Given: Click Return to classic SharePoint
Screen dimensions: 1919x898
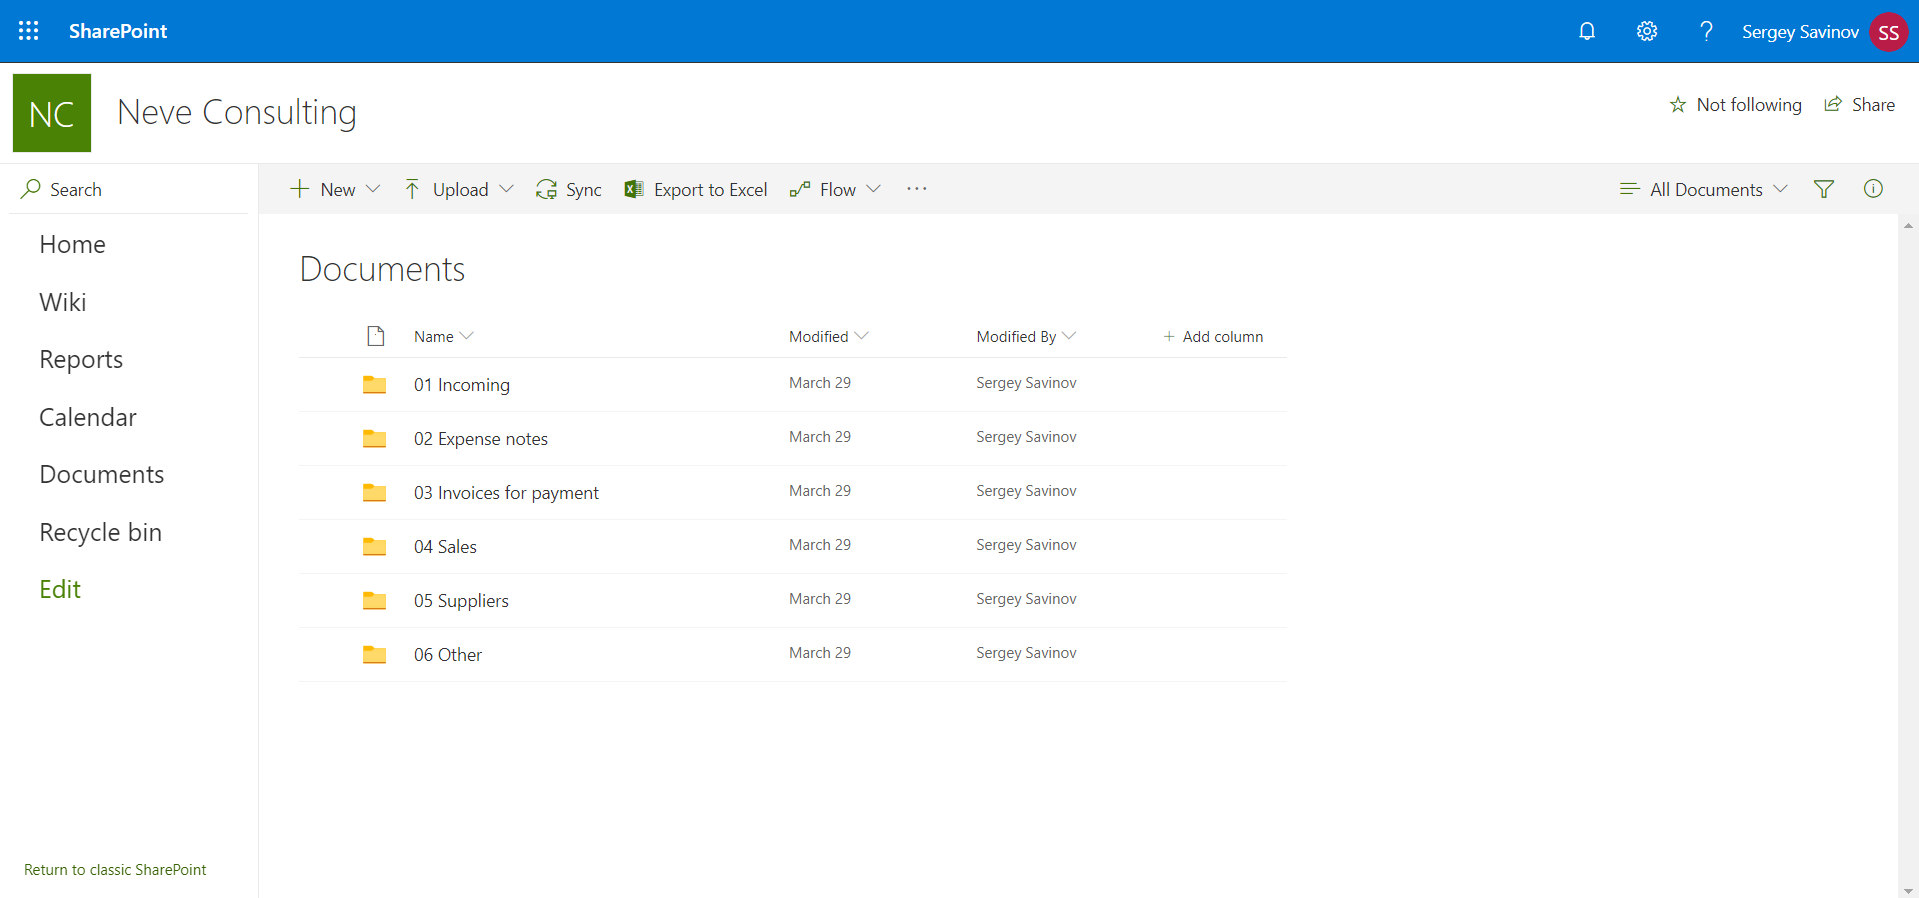Looking at the screenshot, I should [115, 870].
